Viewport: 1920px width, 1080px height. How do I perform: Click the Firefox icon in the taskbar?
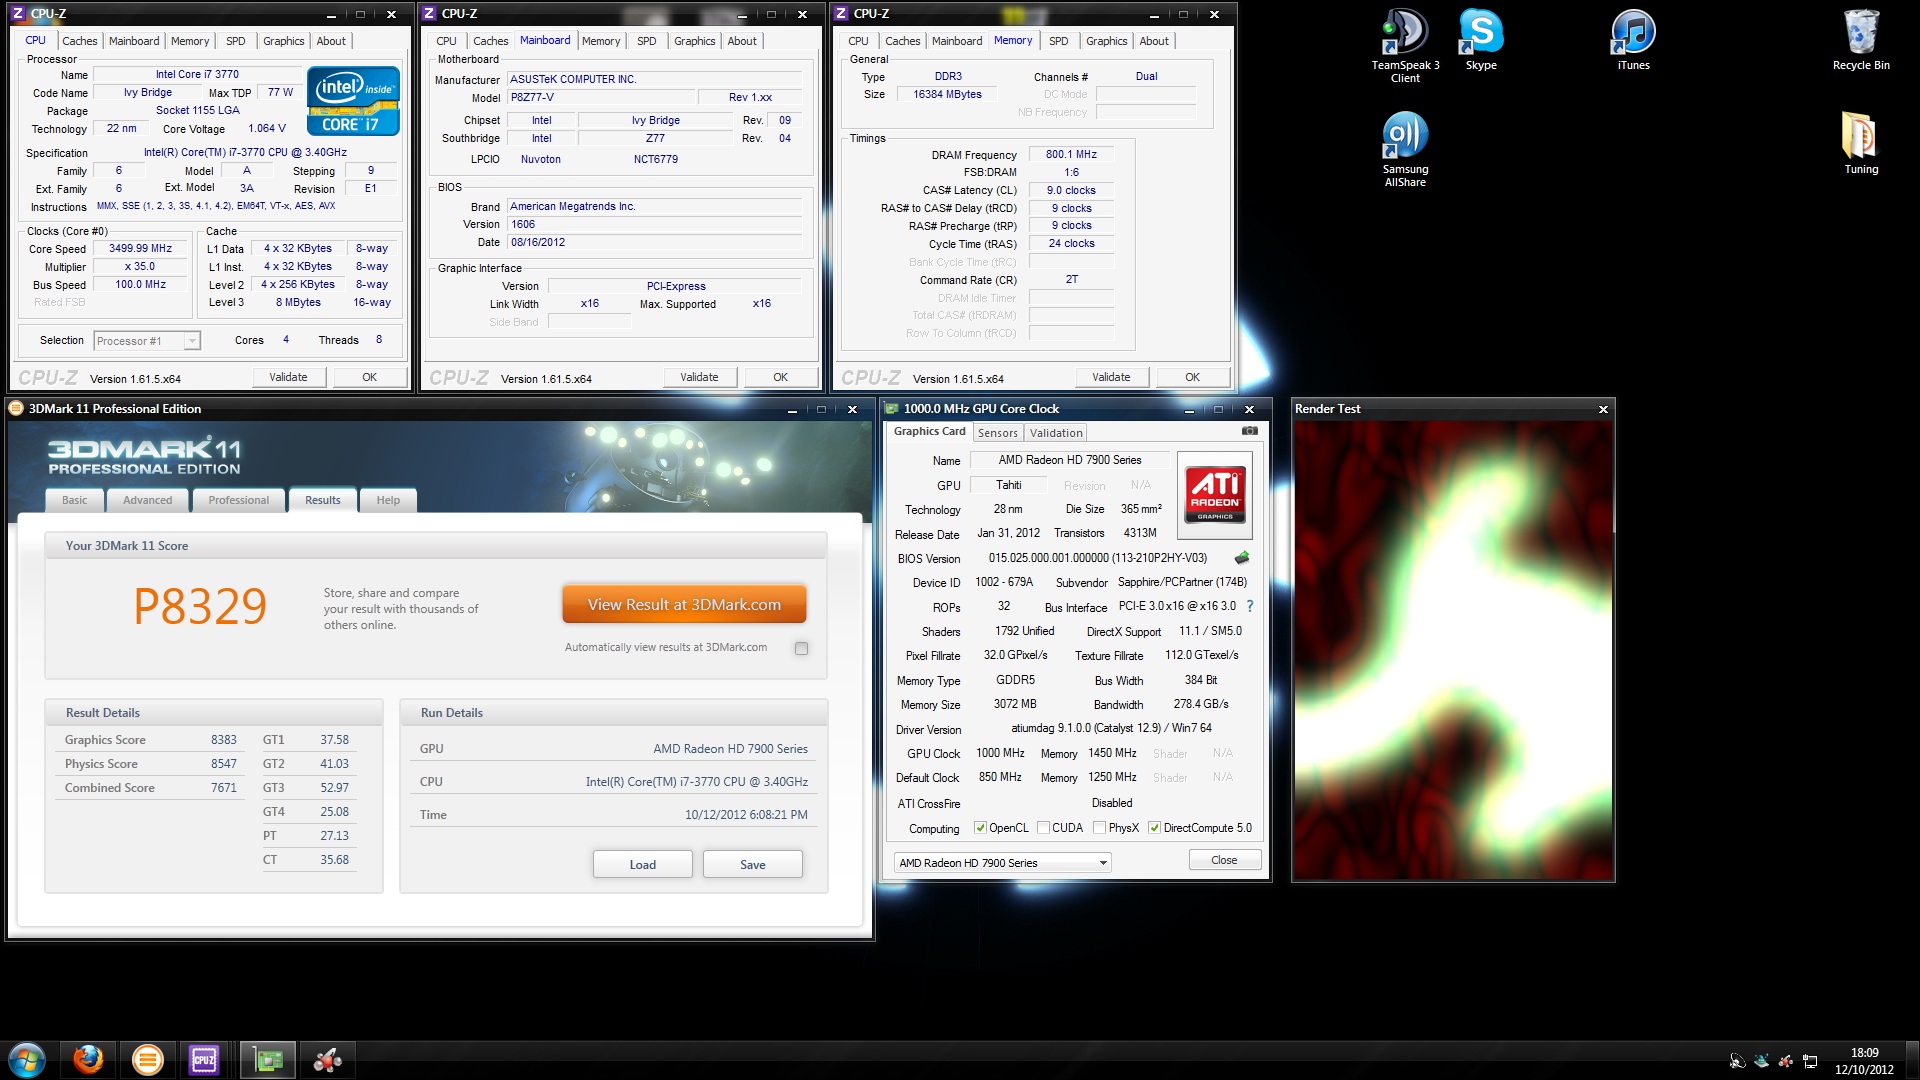(88, 1059)
